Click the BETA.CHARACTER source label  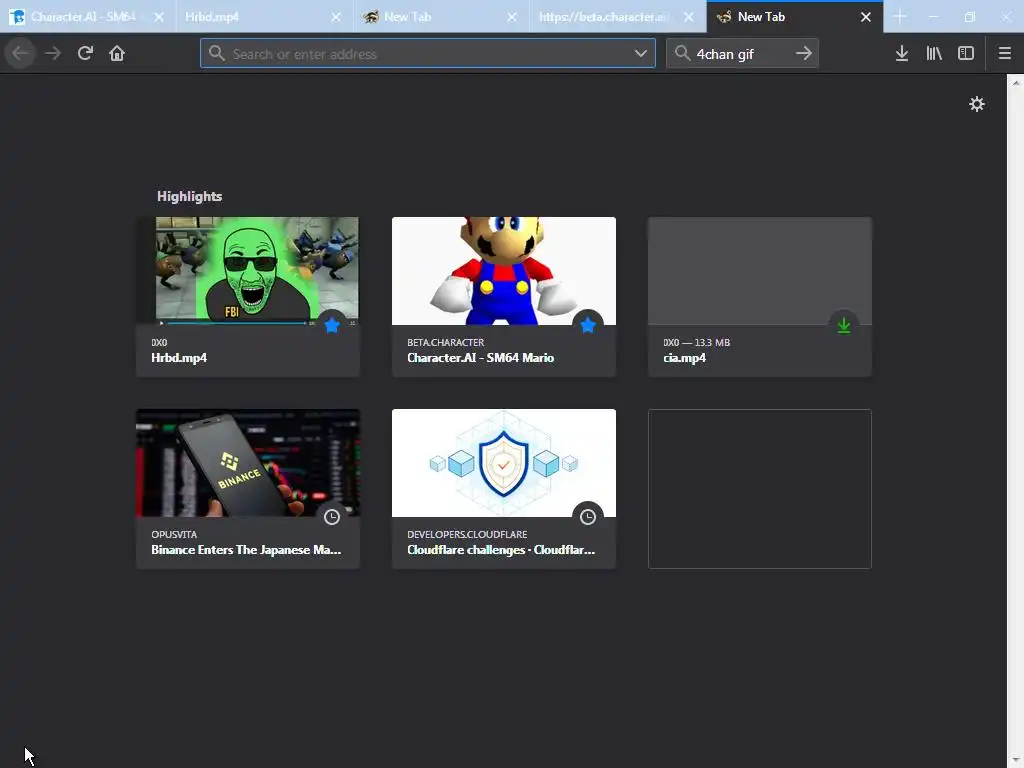tap(445, 342)
